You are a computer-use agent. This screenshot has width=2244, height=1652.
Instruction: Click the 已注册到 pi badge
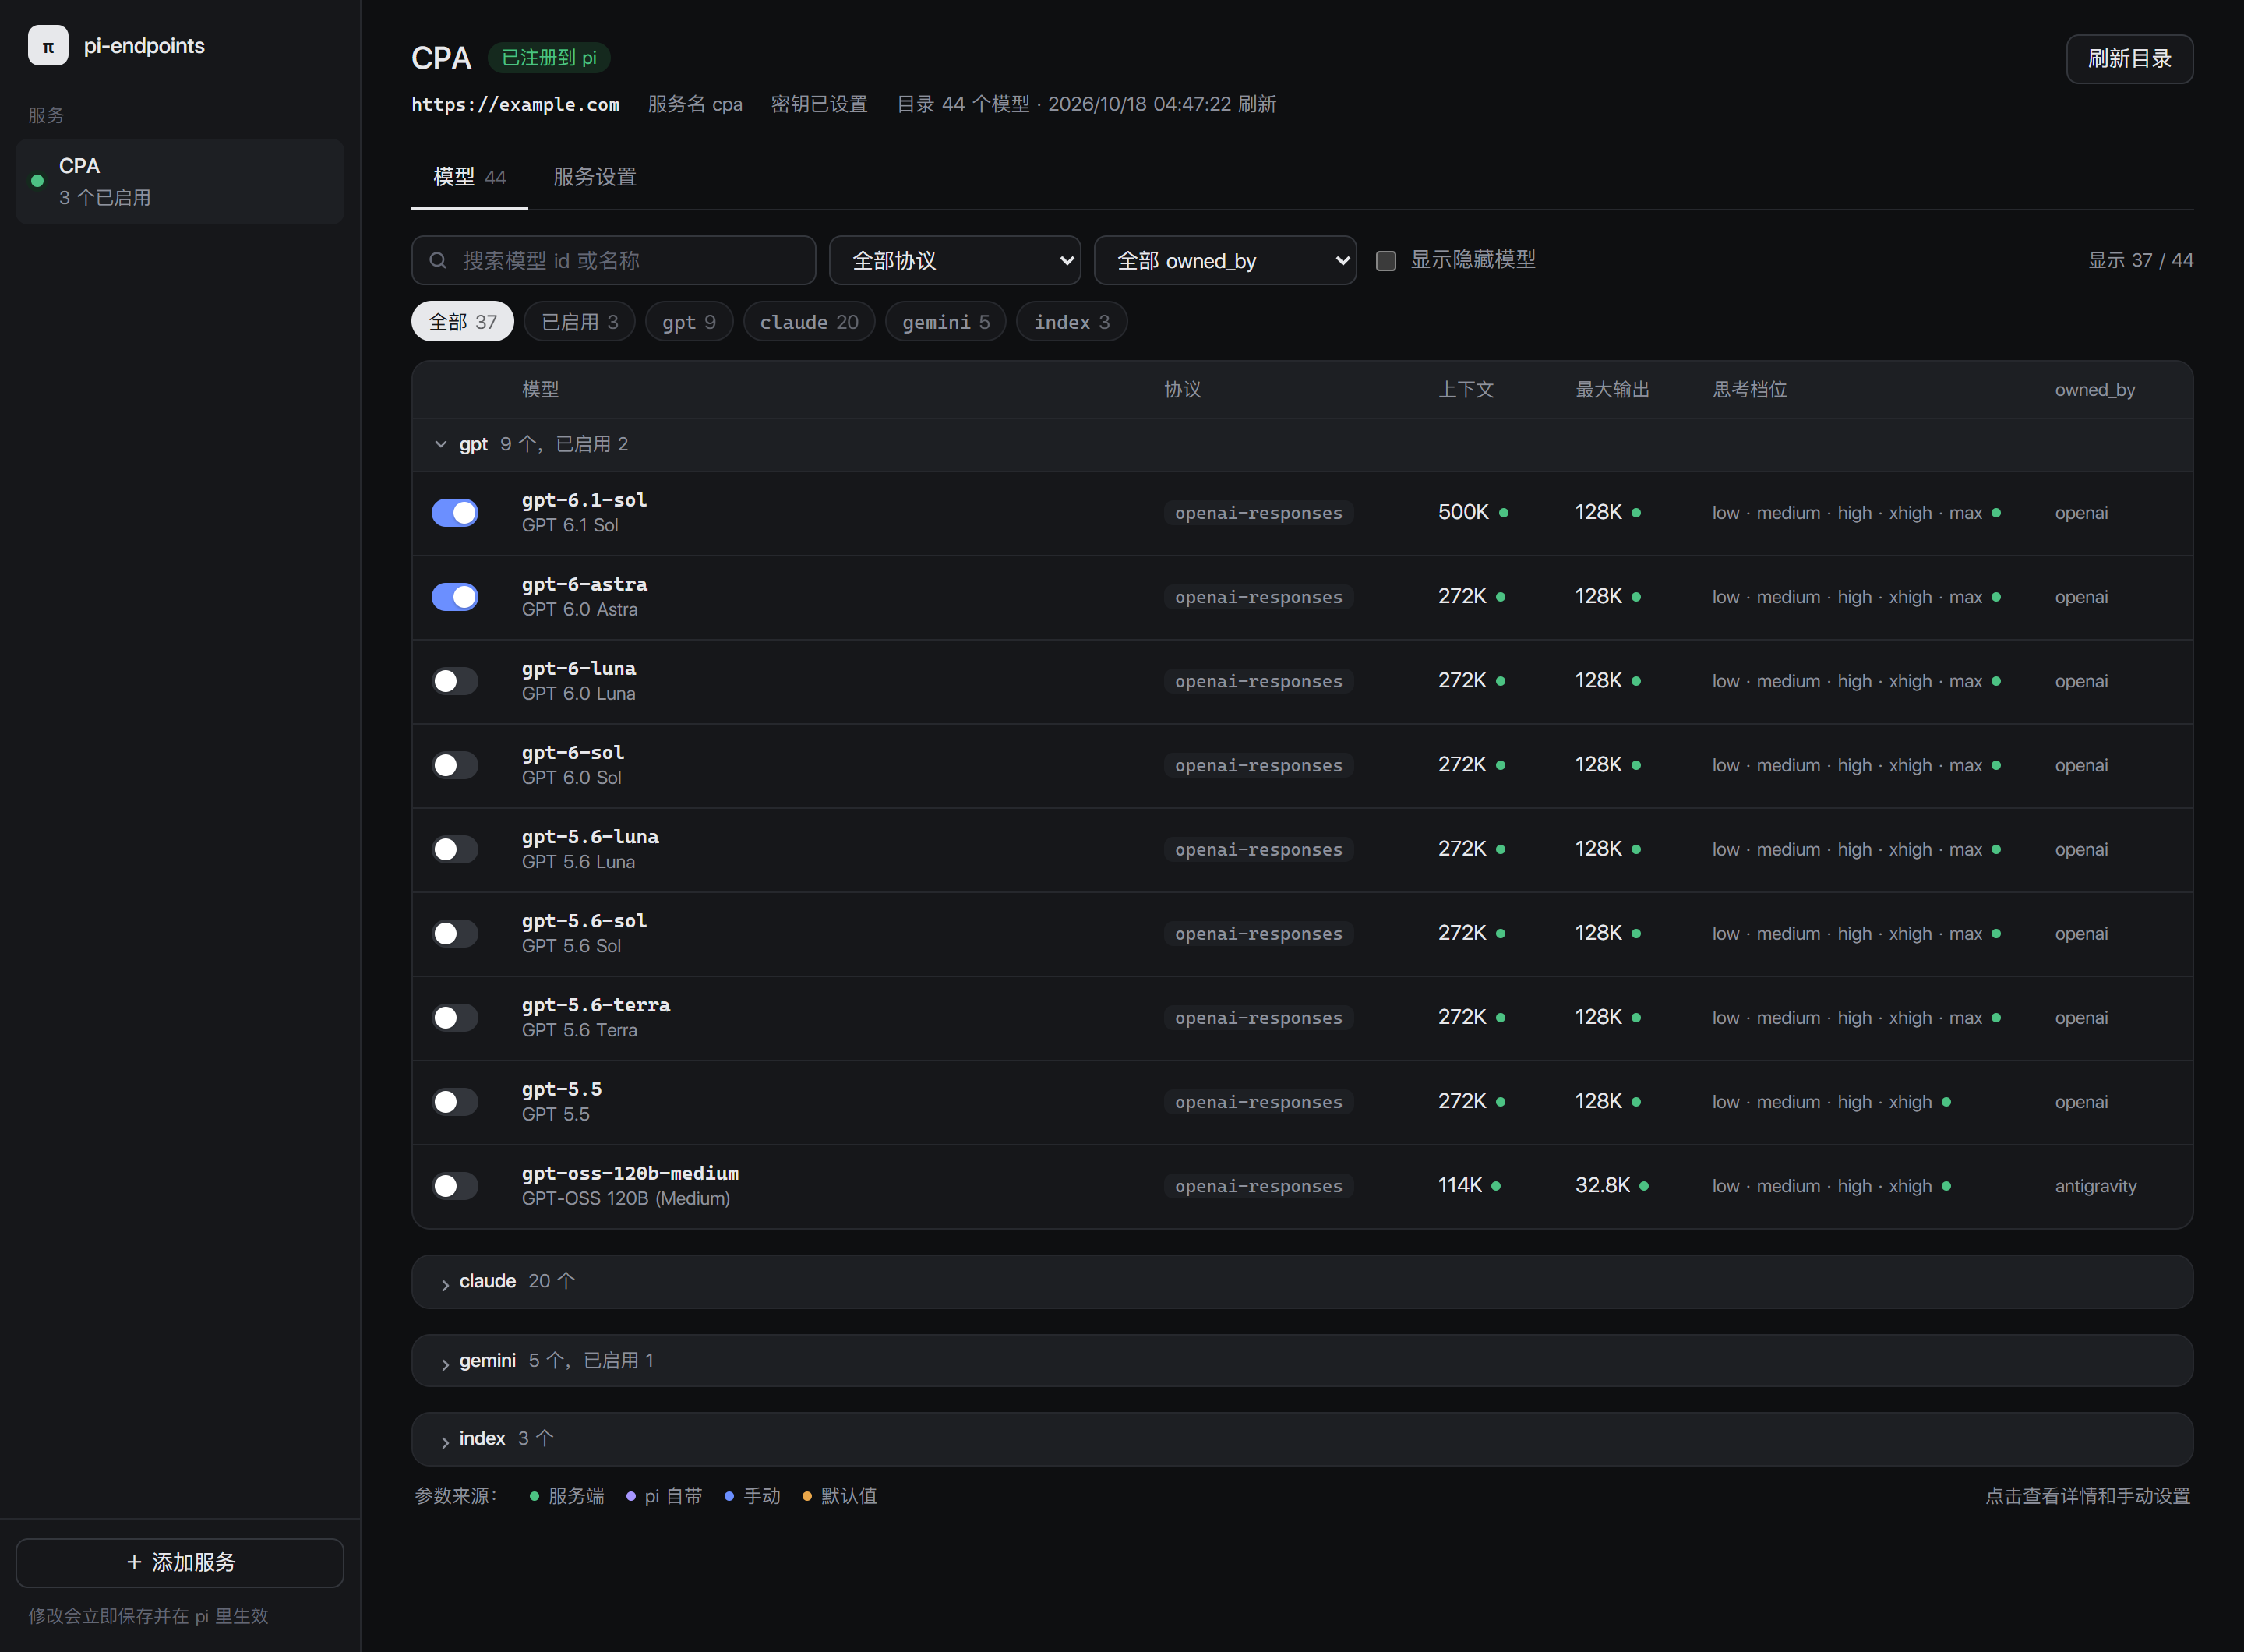pos(549,58)
